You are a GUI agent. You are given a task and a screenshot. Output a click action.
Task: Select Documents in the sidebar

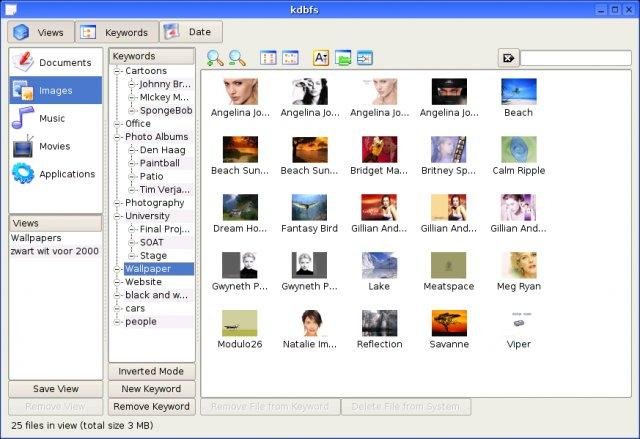[x=56, y=62]
